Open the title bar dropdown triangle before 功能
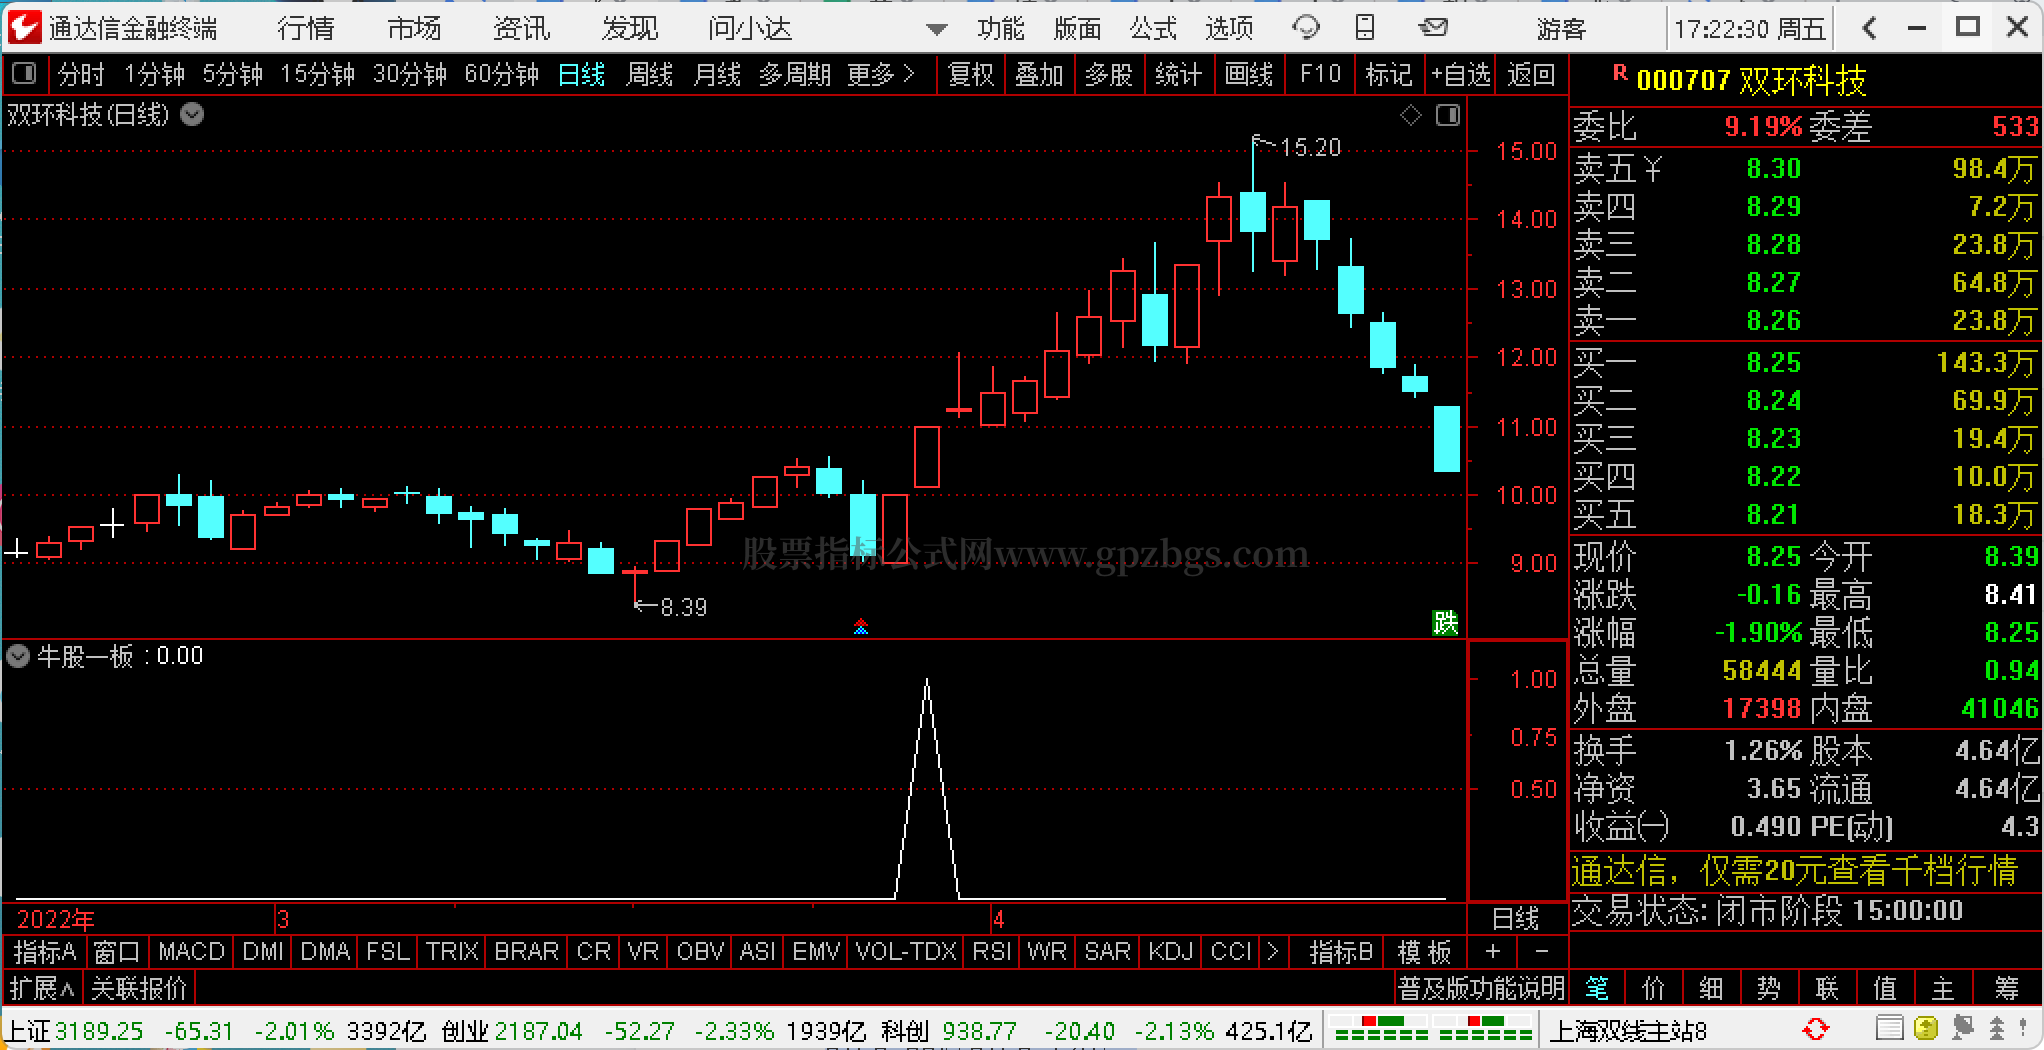Viewport: 2044px width, 1050px height. pyautogui.click(x=937, y=29)
